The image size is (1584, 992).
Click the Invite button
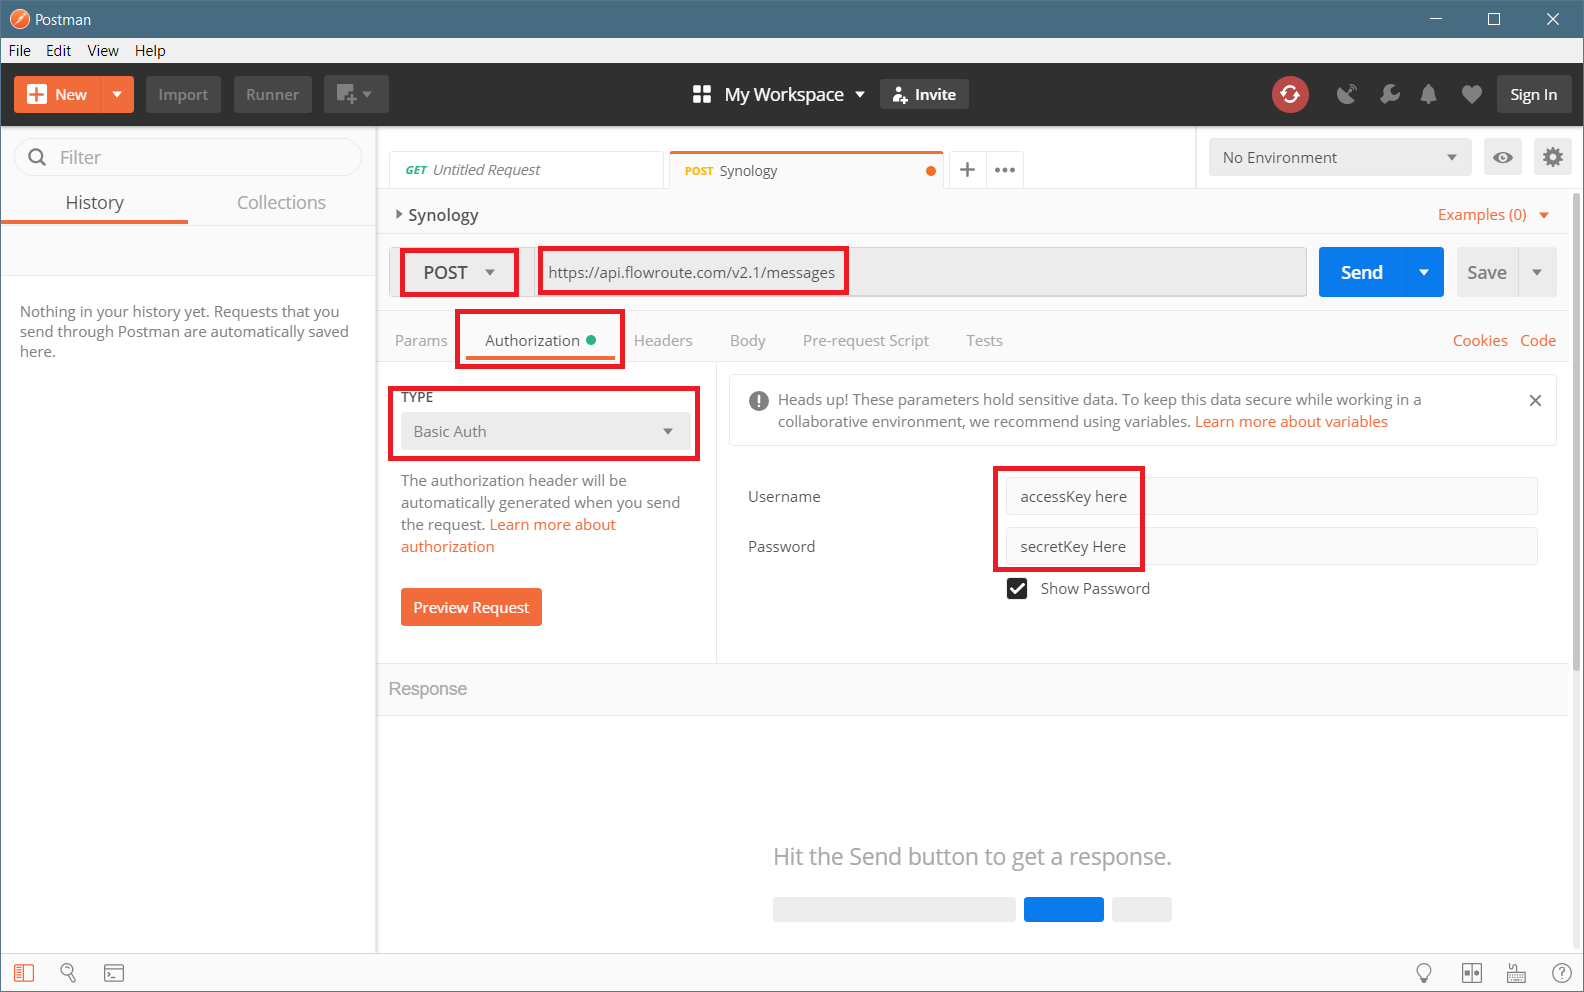(x=924, y=94)
